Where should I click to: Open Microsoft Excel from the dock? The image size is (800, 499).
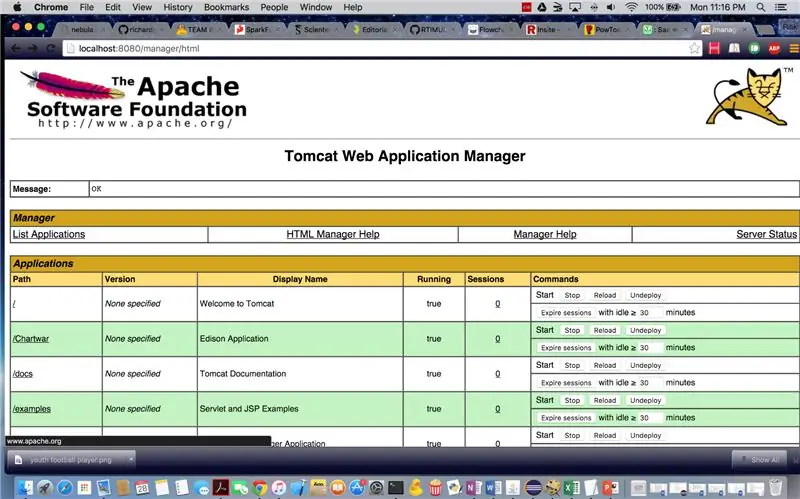click(571, 488)
